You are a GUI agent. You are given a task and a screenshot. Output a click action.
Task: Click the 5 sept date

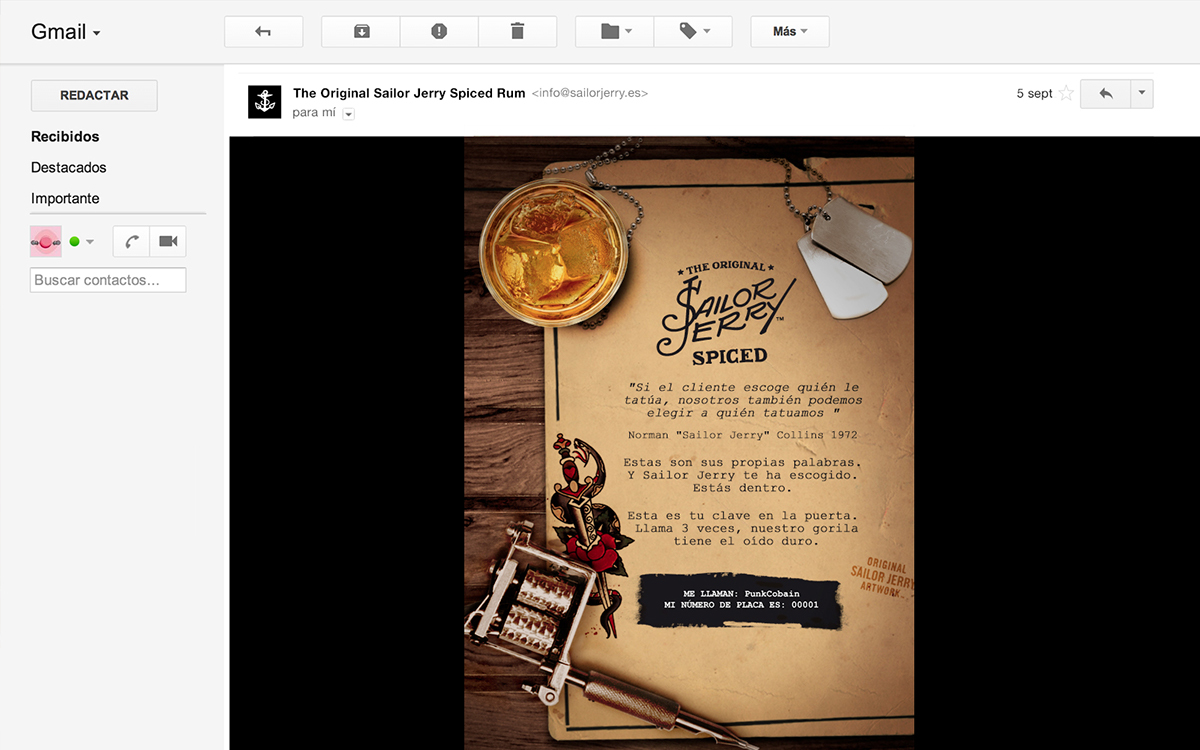pyautogui.click(x=1034, y=93)
